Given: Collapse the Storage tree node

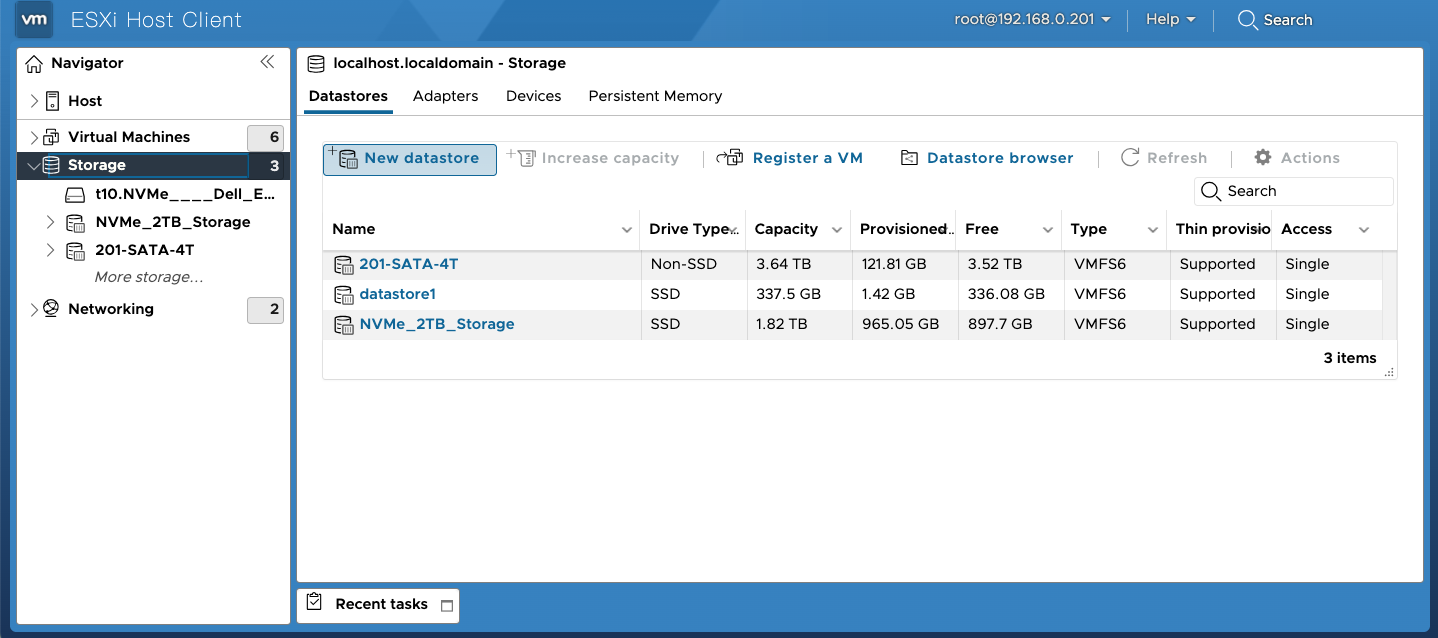Looking at the screenshot, I should pos(34,165).
